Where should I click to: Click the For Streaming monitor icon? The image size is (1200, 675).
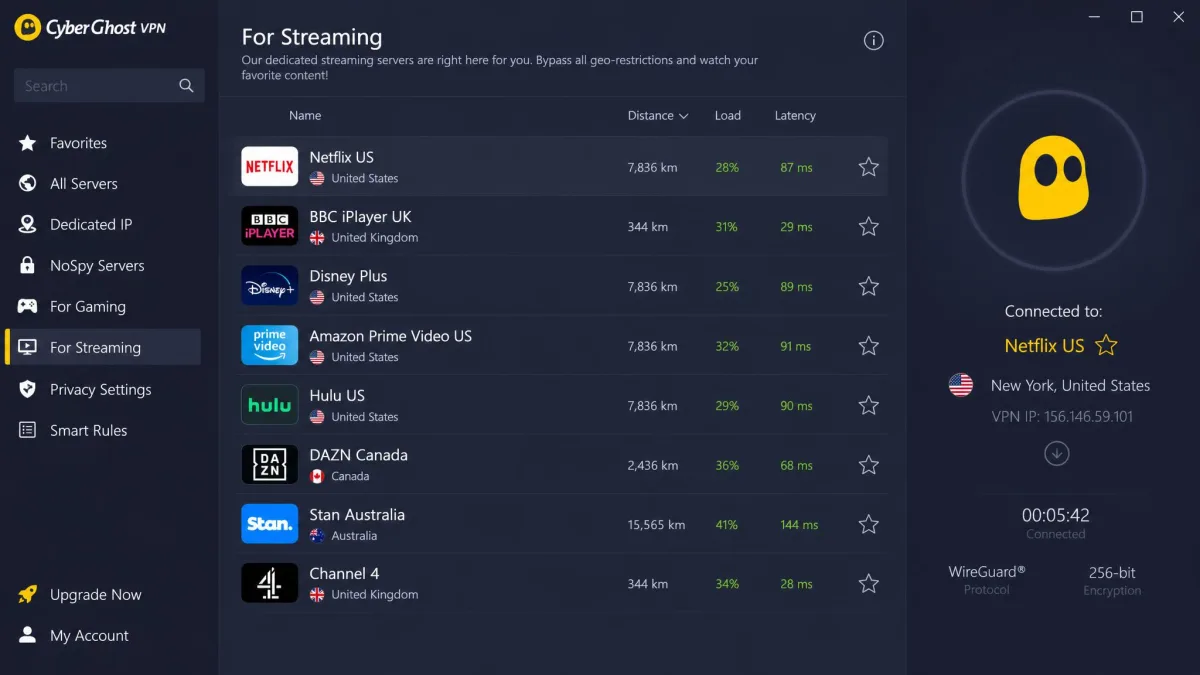pos(28,348)
